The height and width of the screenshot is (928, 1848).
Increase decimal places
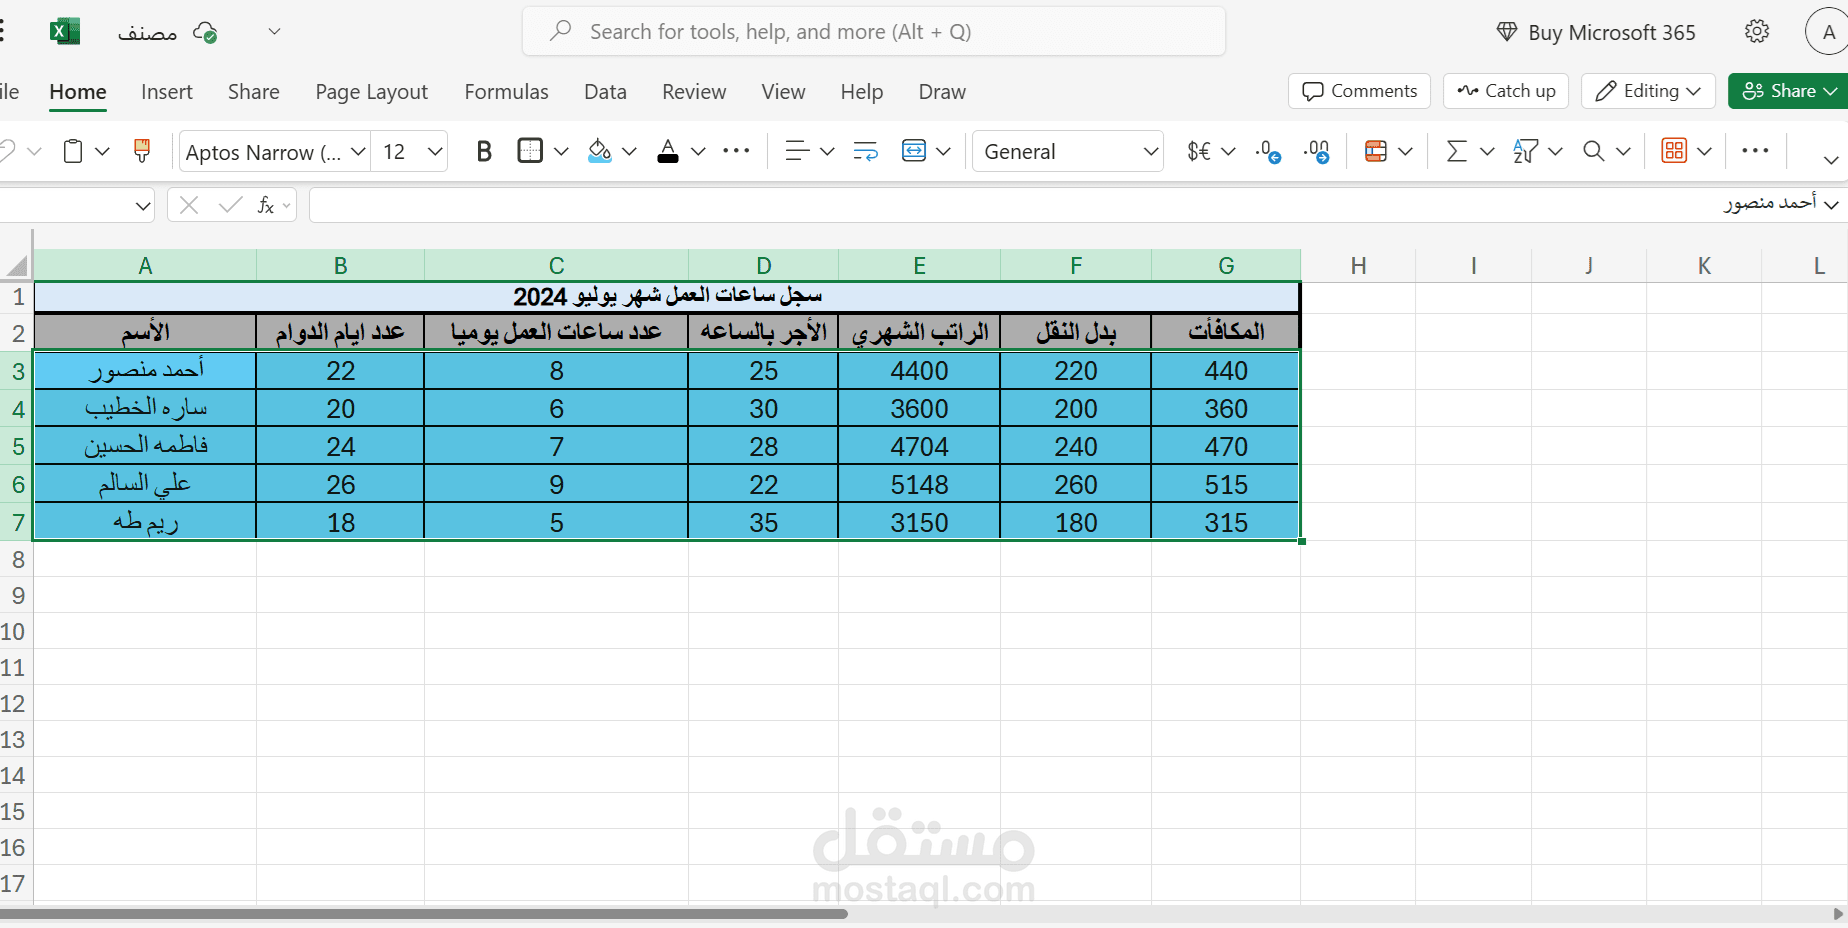1317,151
